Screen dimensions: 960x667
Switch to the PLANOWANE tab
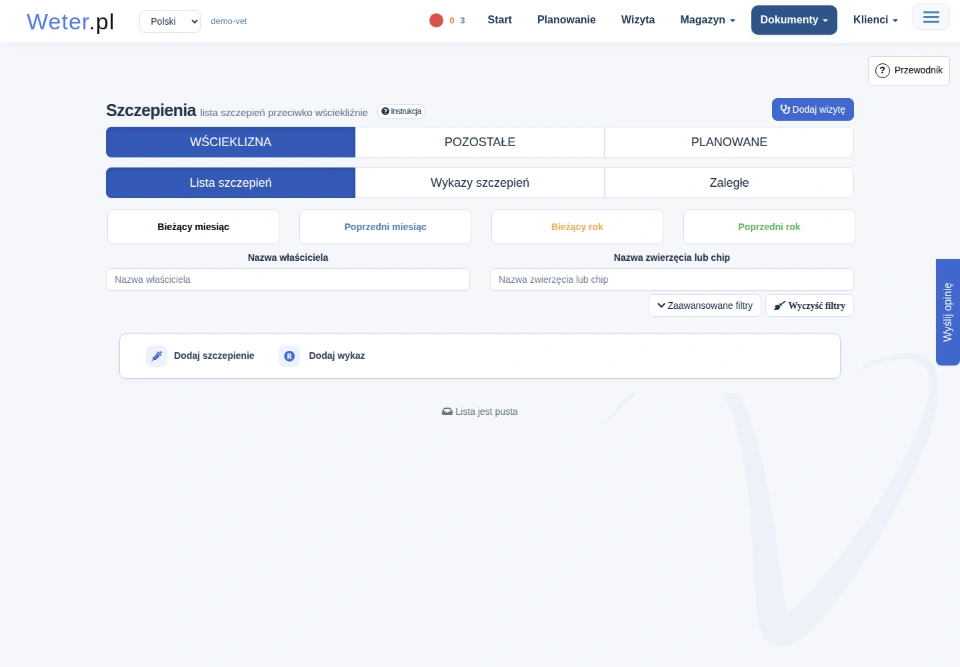pos(729,142)
